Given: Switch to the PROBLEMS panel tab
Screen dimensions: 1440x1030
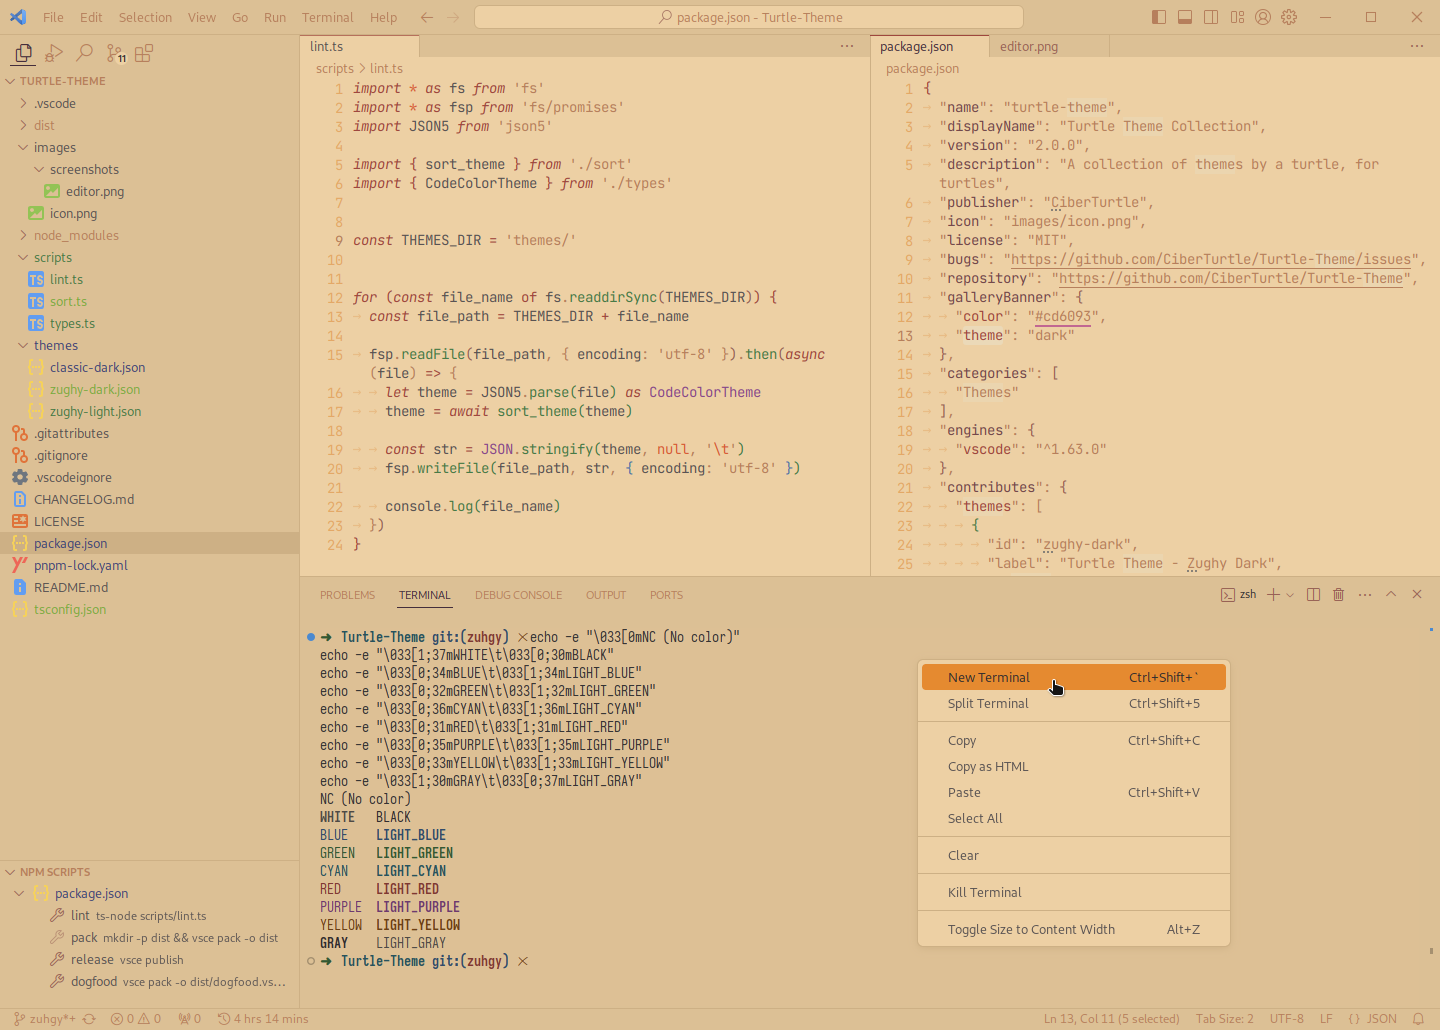Looking at the screenshot, I should (x=347, y=595).
